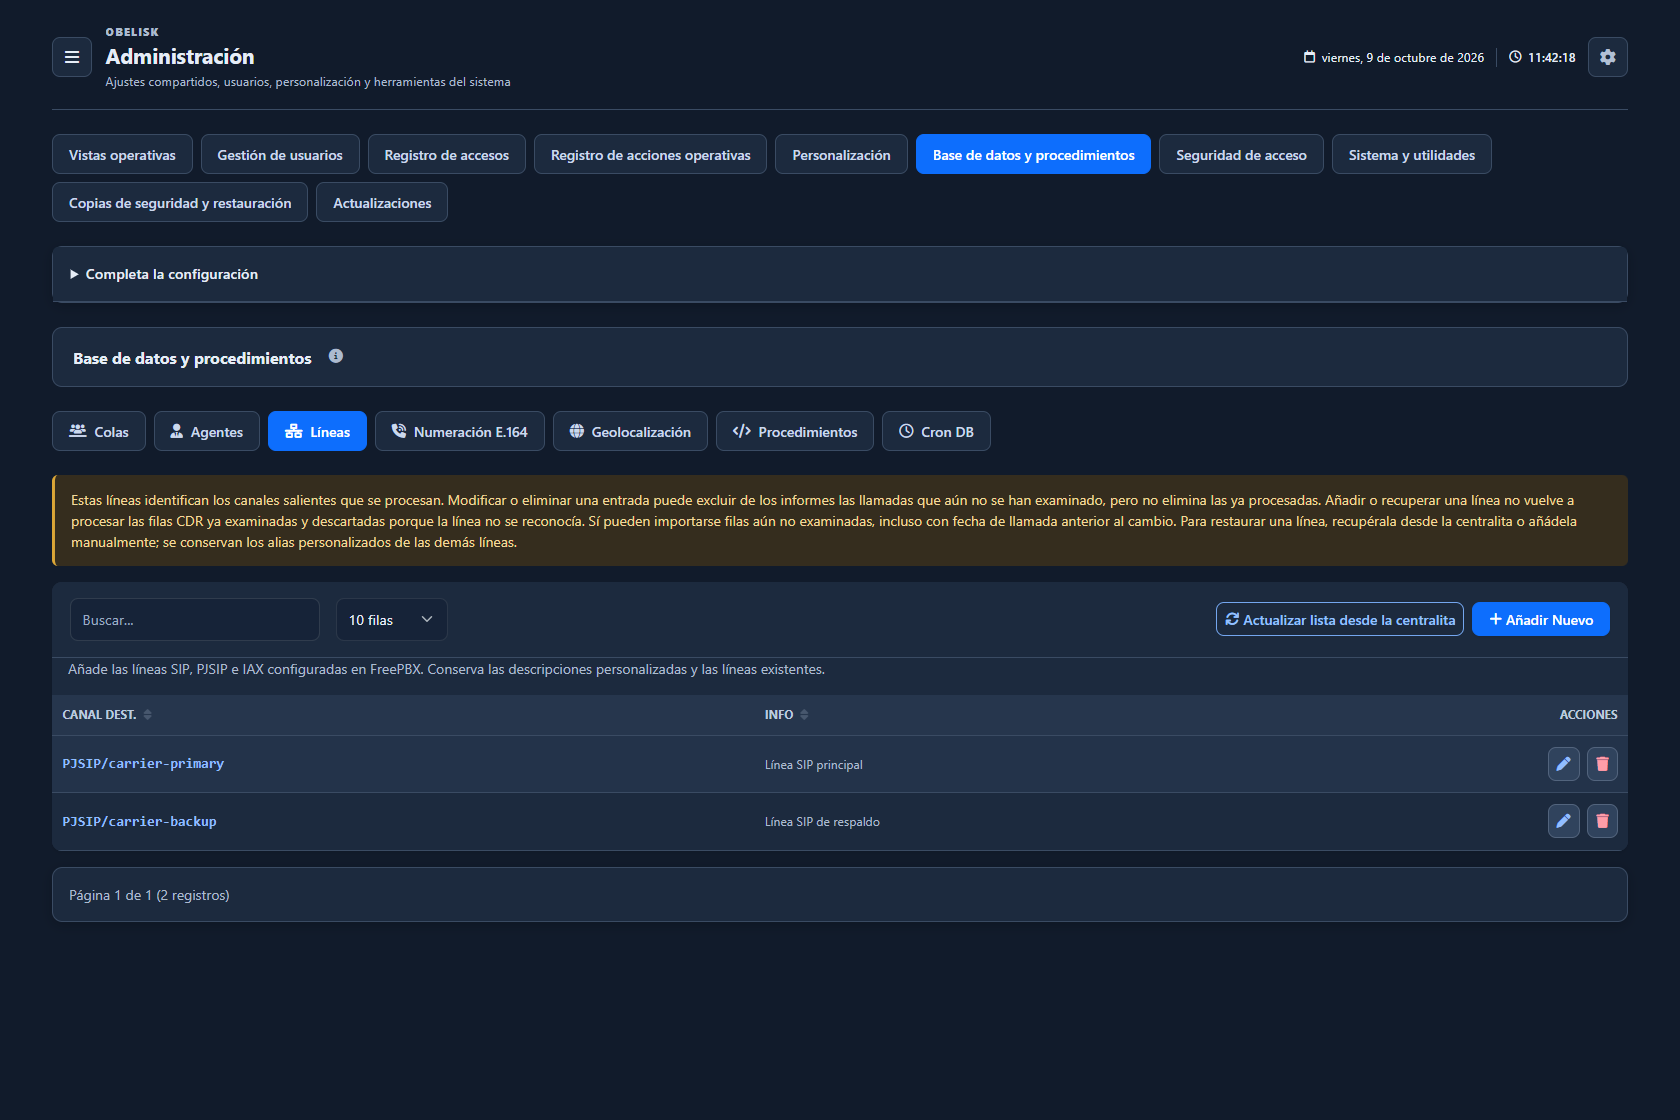The height and width of the screenshot is (1120, 1680).
Task: Sort by INFO column arrows
Action: coord(804,714)
